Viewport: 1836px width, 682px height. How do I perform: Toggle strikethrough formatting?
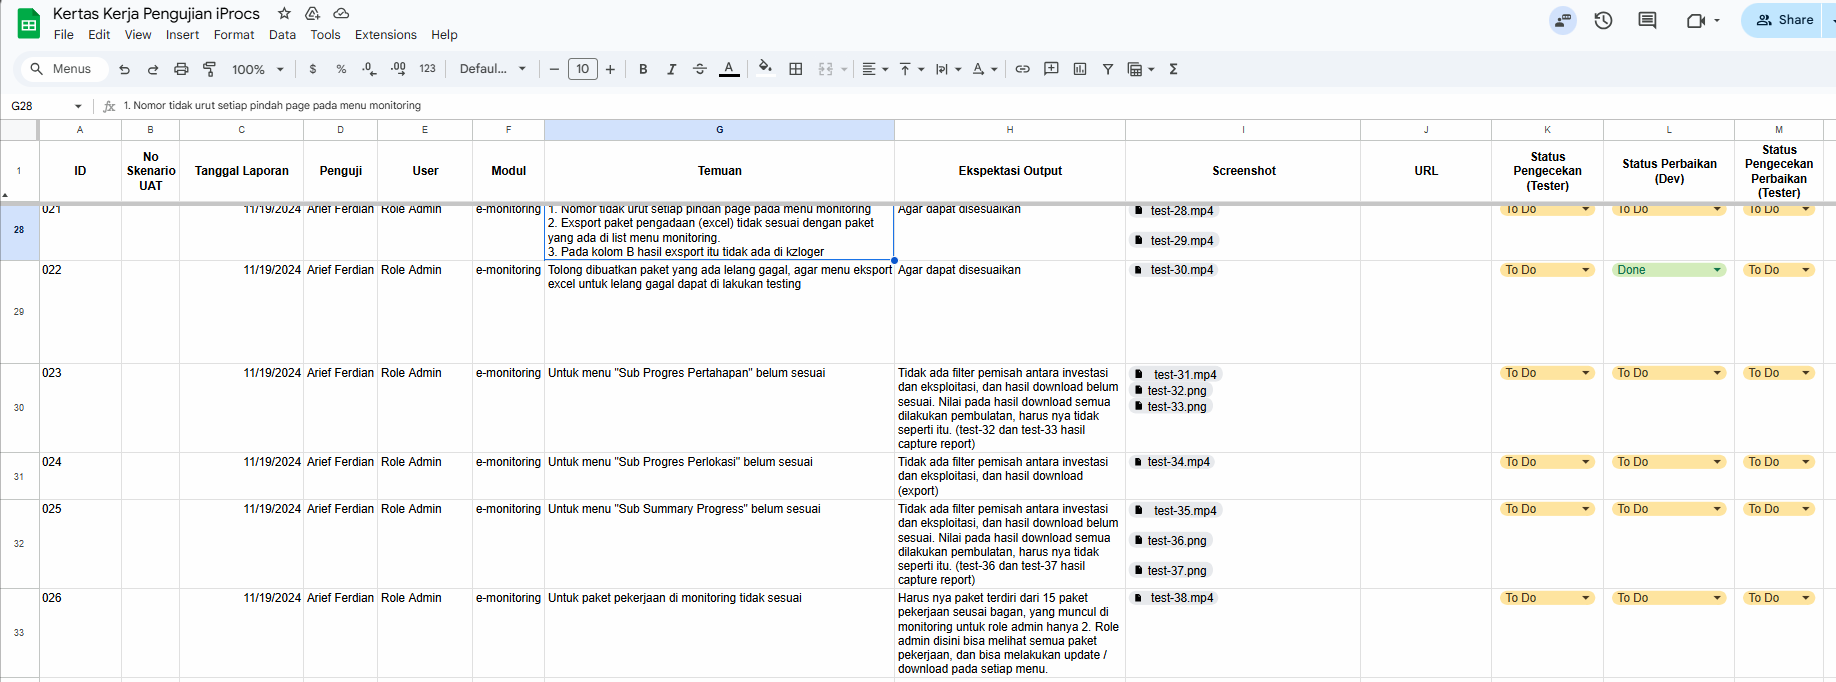pyautogui.click(x=700, y=69)
